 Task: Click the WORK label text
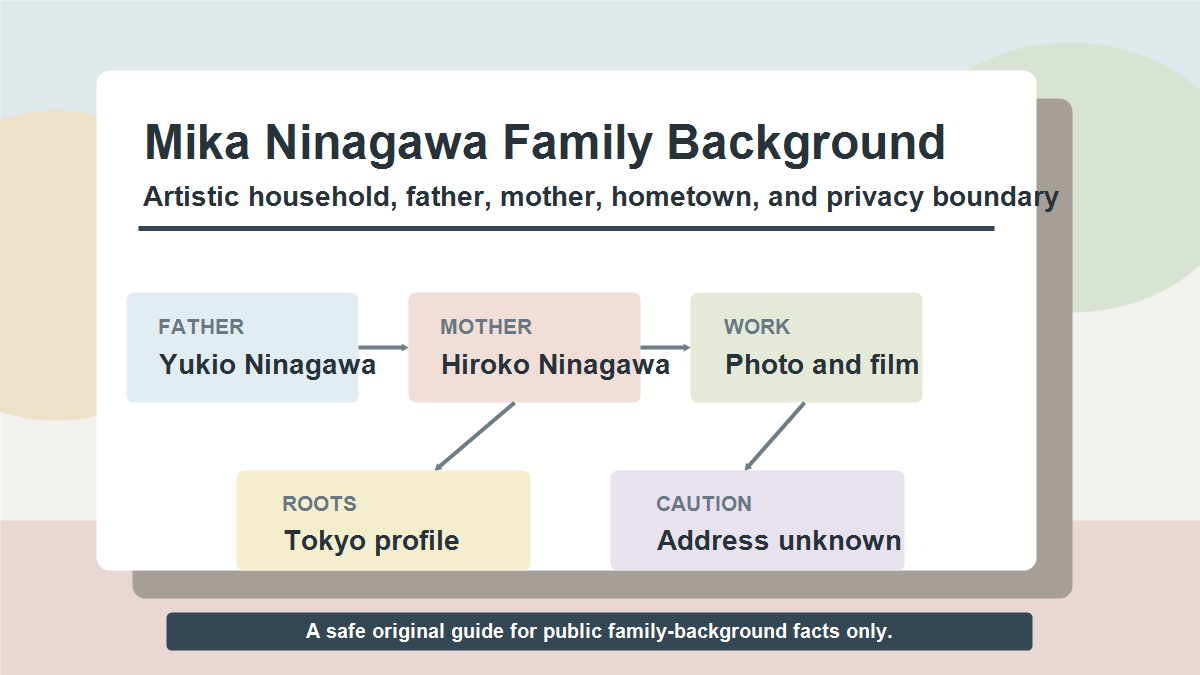pos(757,327)
